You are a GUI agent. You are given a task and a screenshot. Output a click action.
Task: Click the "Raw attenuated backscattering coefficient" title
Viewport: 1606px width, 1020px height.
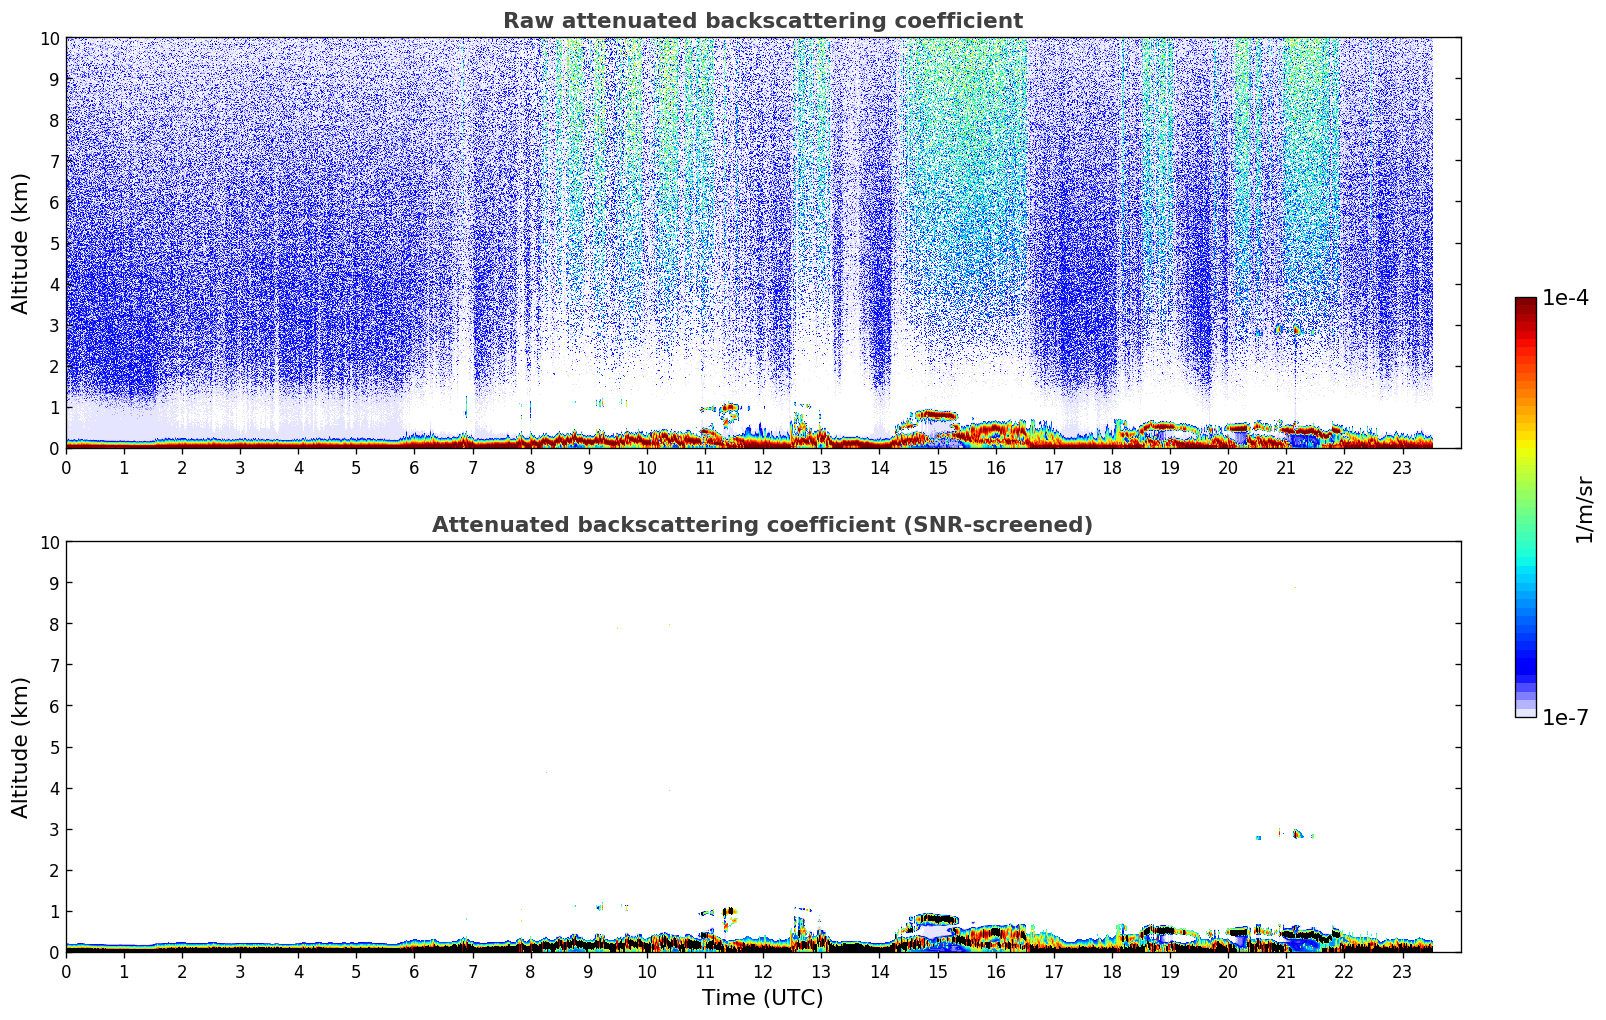762,21
